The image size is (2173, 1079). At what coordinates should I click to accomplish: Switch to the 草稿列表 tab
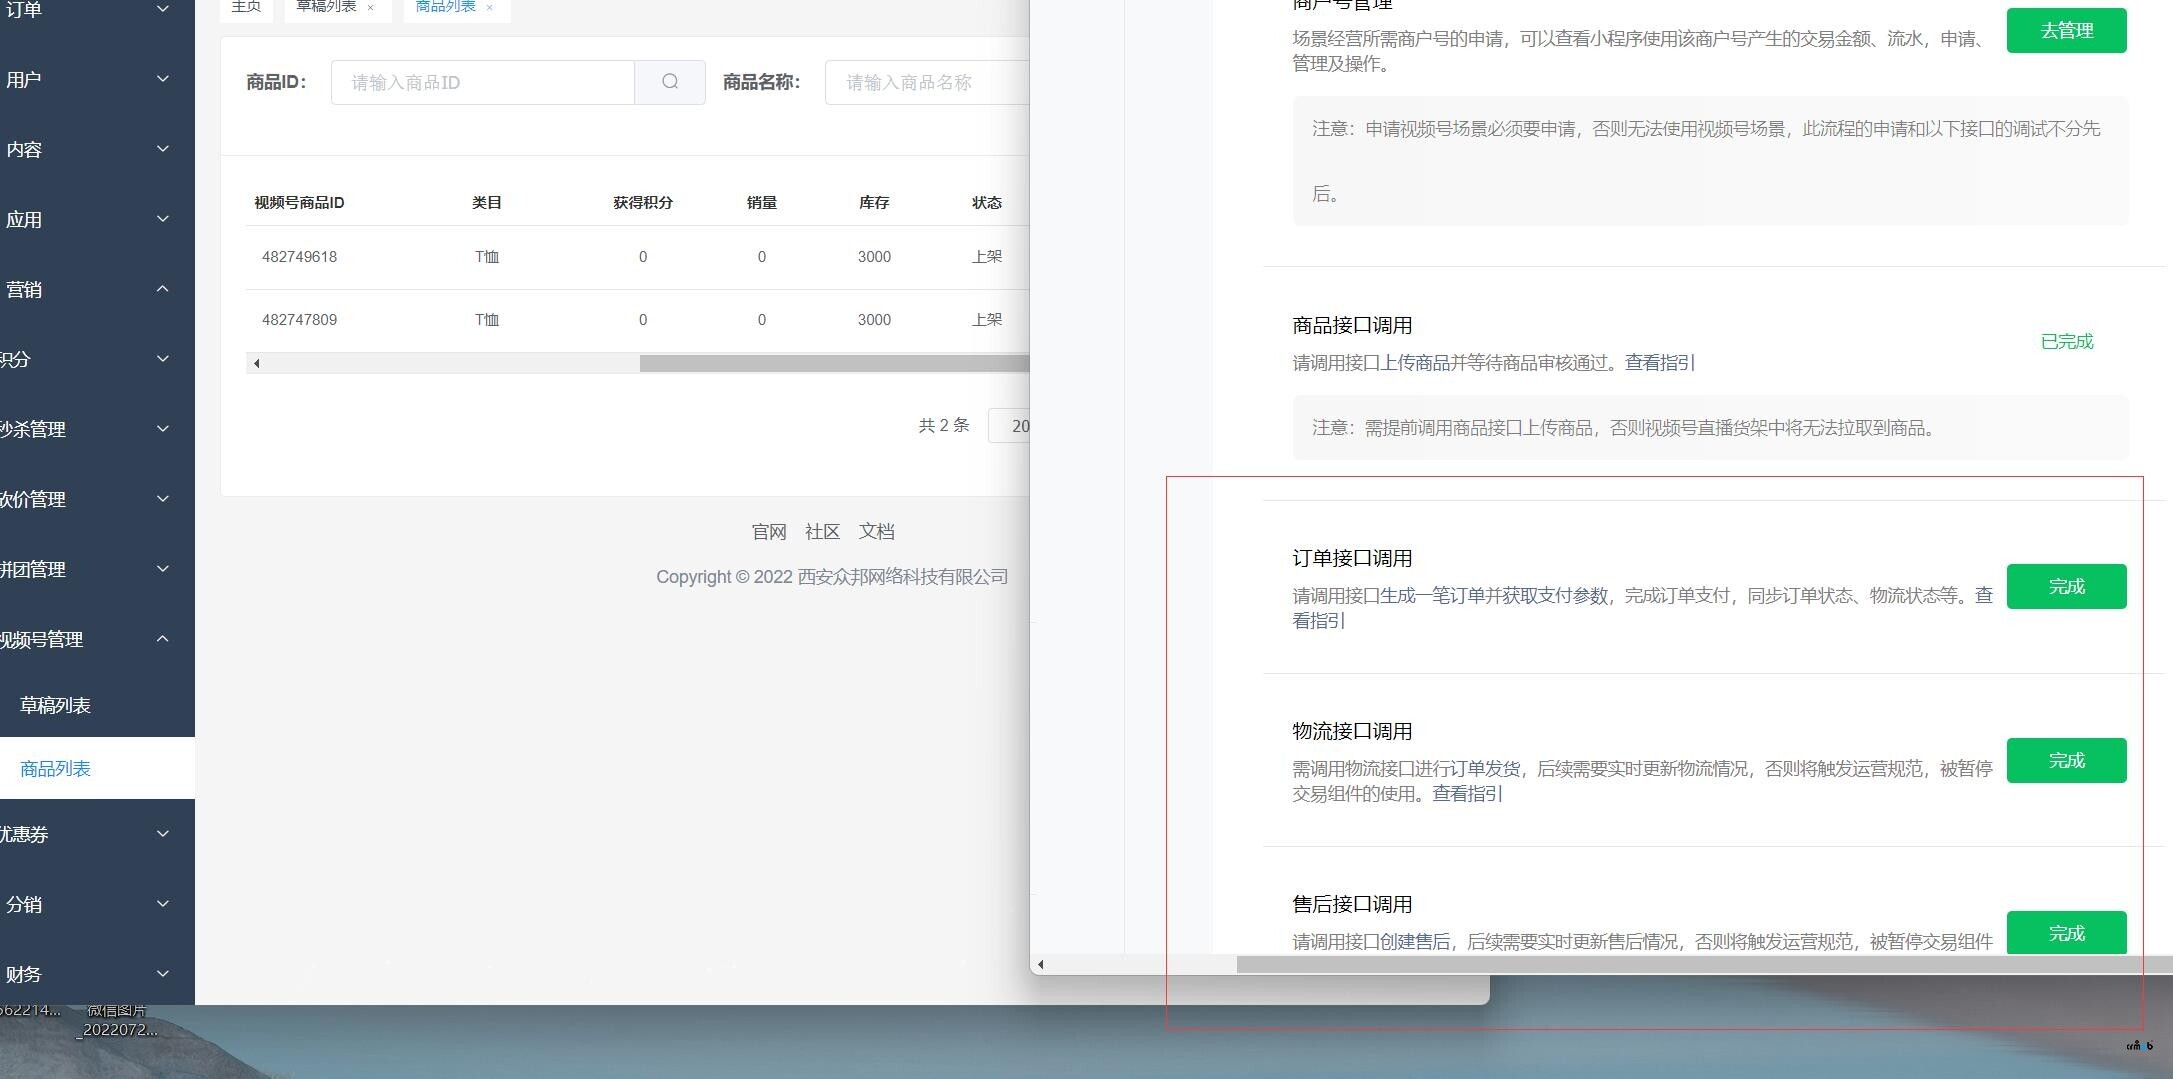click(x=326, y=7)
